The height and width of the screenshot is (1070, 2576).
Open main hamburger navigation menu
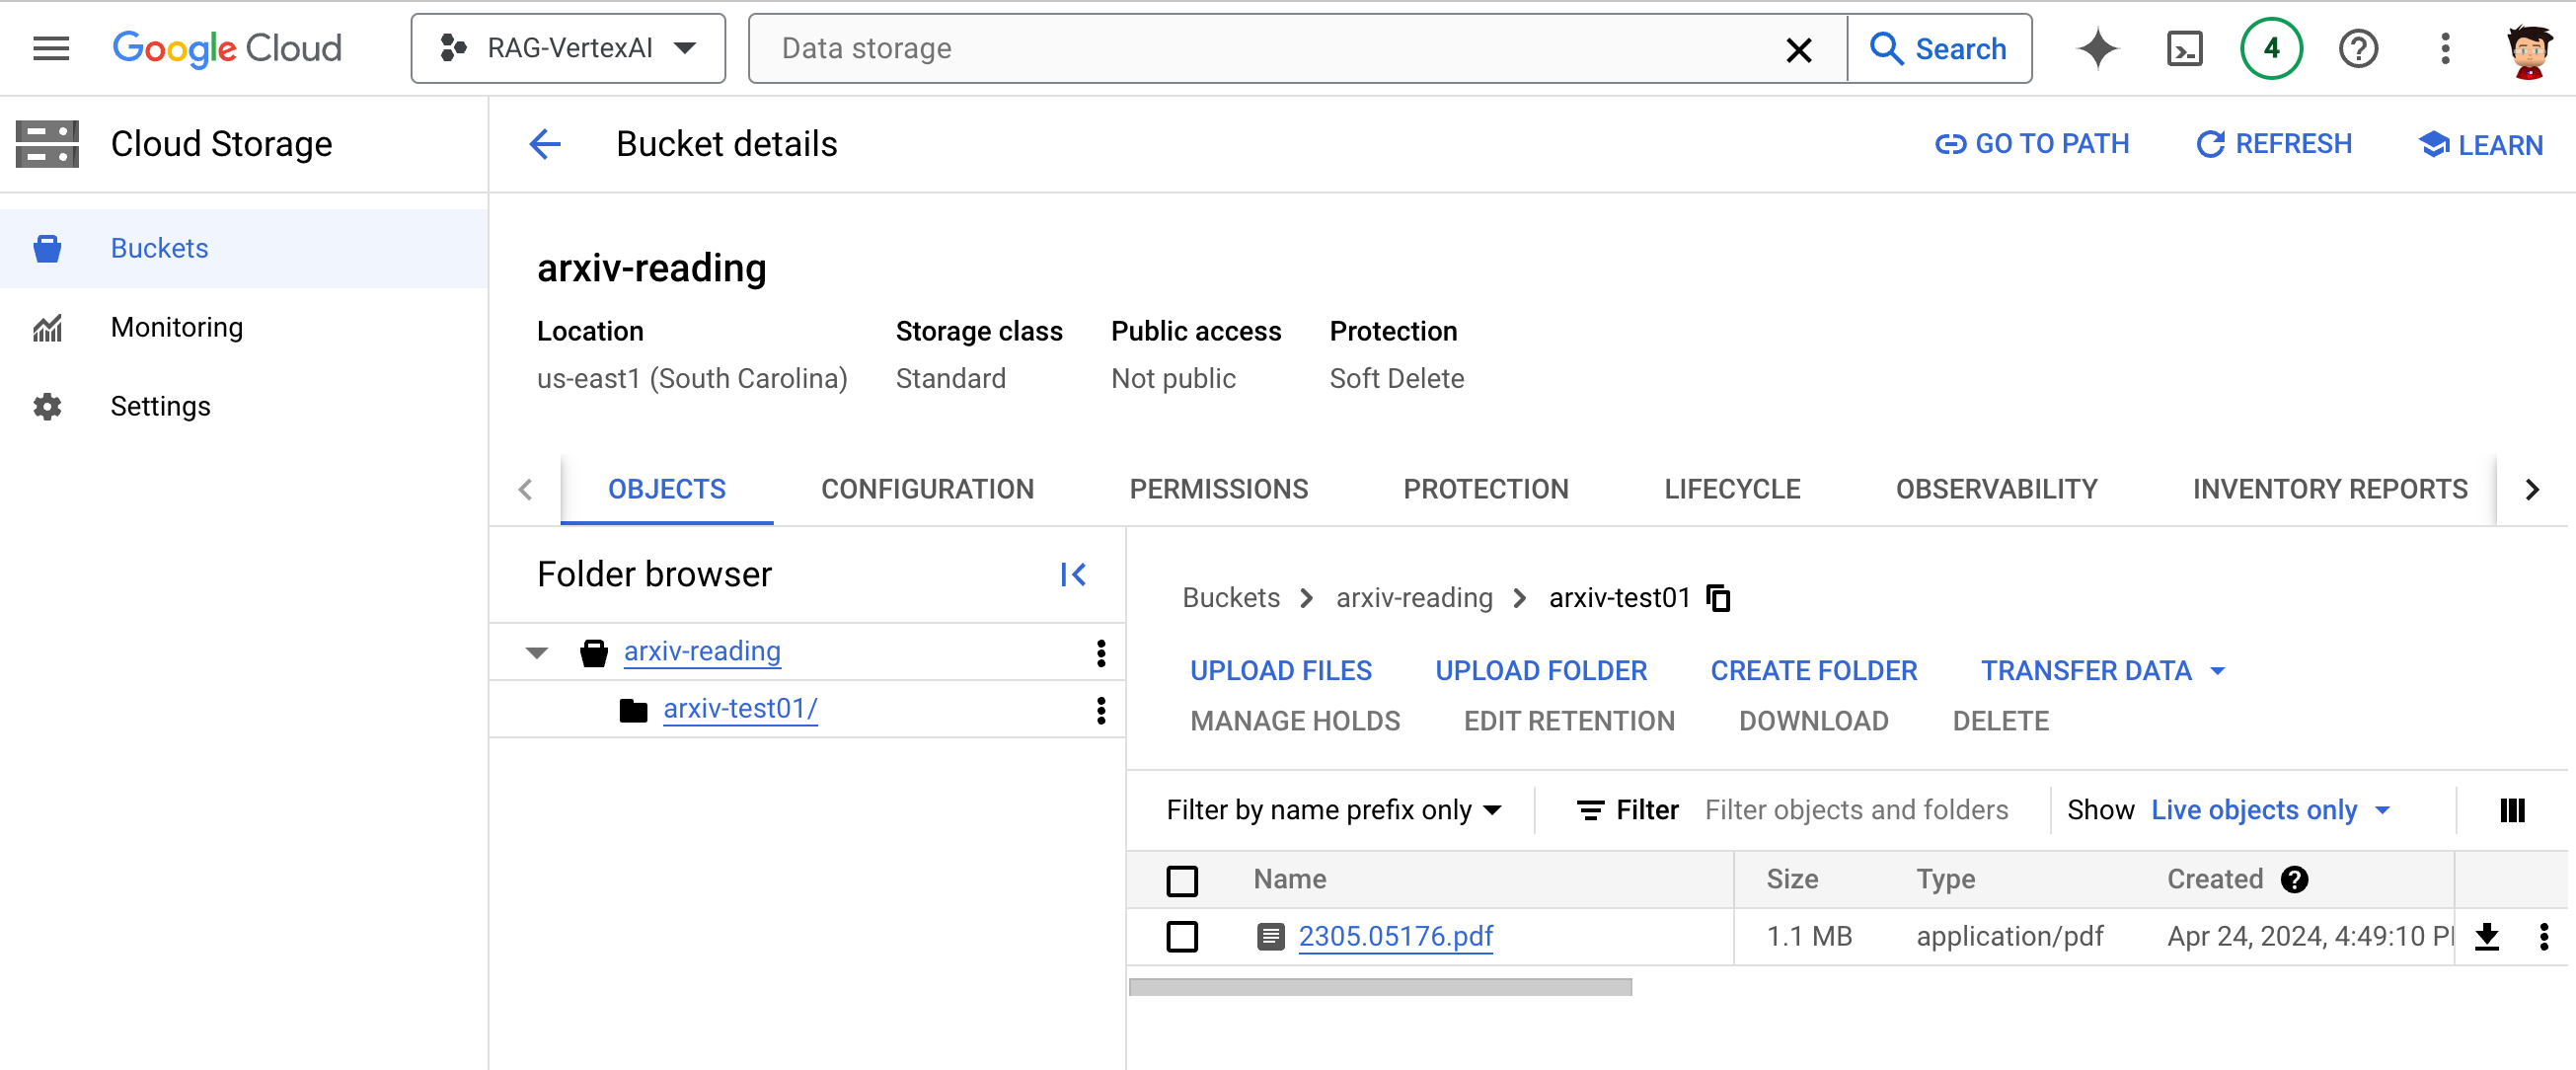click(51, 48)
